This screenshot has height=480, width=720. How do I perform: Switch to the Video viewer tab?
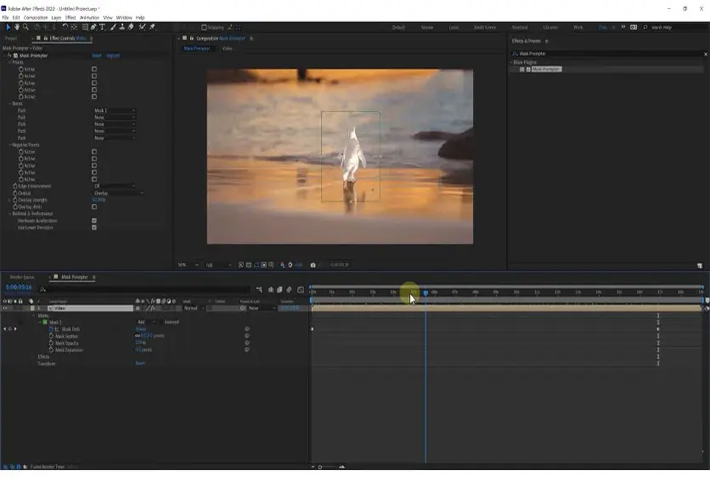point(227,48)
